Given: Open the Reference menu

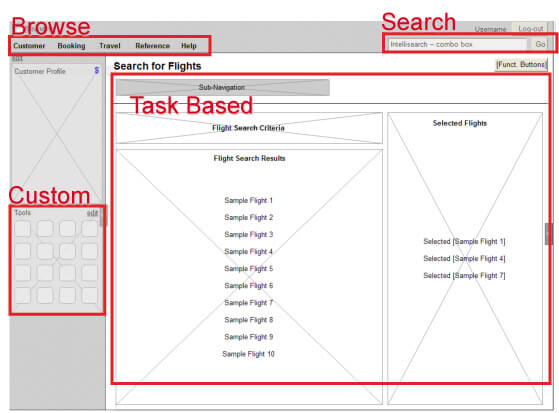Looking at the screenshot, I should (x=153, y=46).
